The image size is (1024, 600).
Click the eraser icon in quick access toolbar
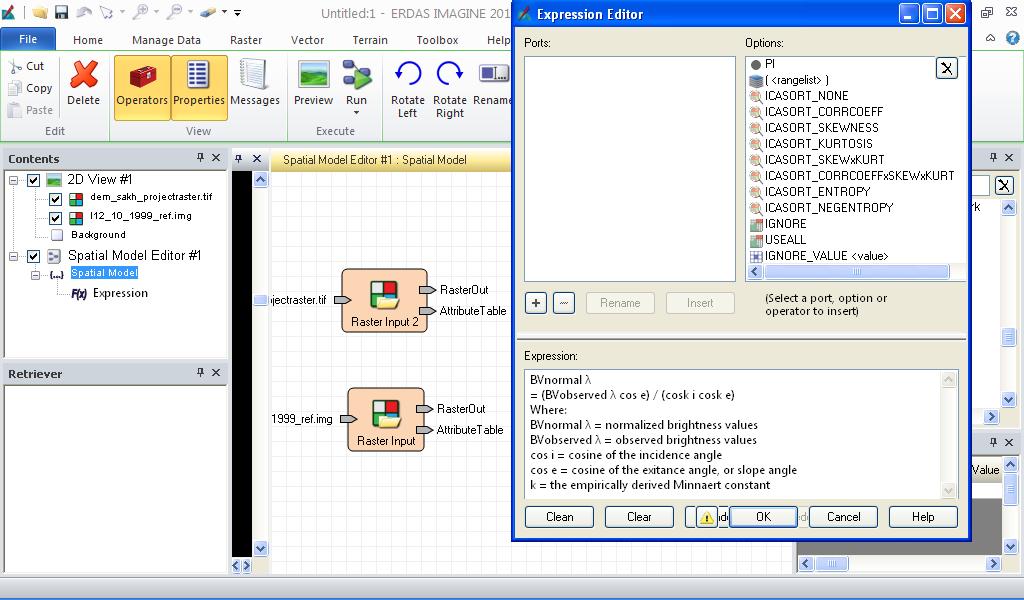coord(208,12)
